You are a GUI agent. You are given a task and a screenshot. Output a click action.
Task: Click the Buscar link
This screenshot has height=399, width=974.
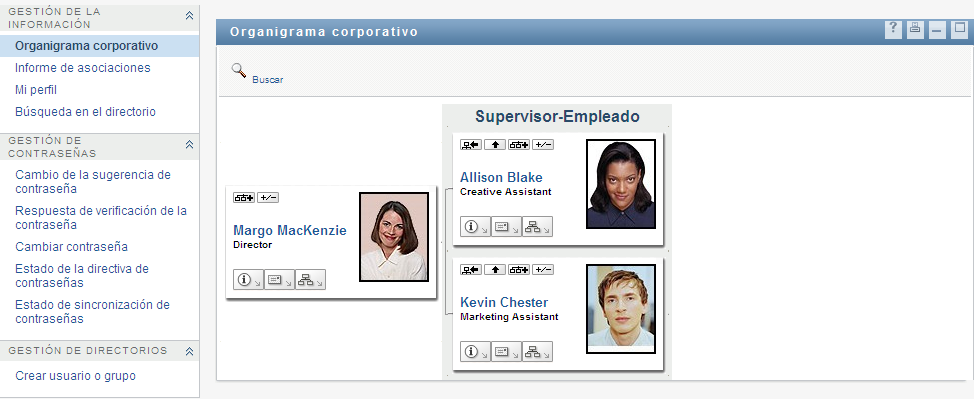click(268, 80)
